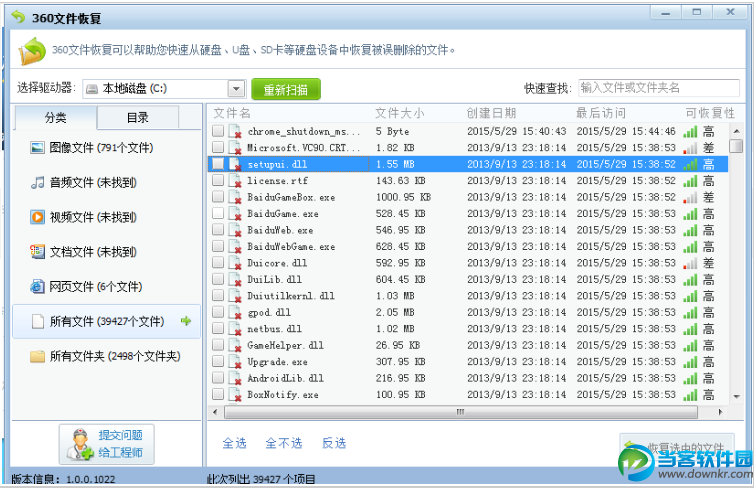Tick the license.rtf checkbox
This screenshot has width=754, height=488.
tap(218, 180)
